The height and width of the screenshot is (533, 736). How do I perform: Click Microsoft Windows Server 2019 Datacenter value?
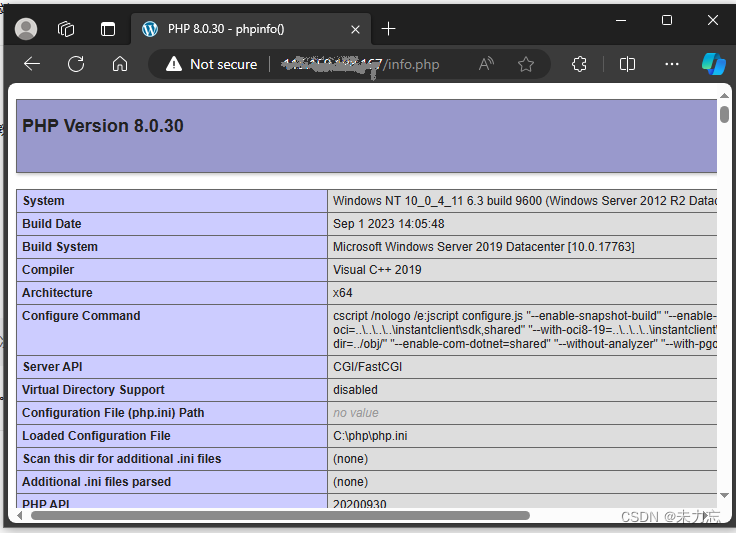tap(483, 247)
